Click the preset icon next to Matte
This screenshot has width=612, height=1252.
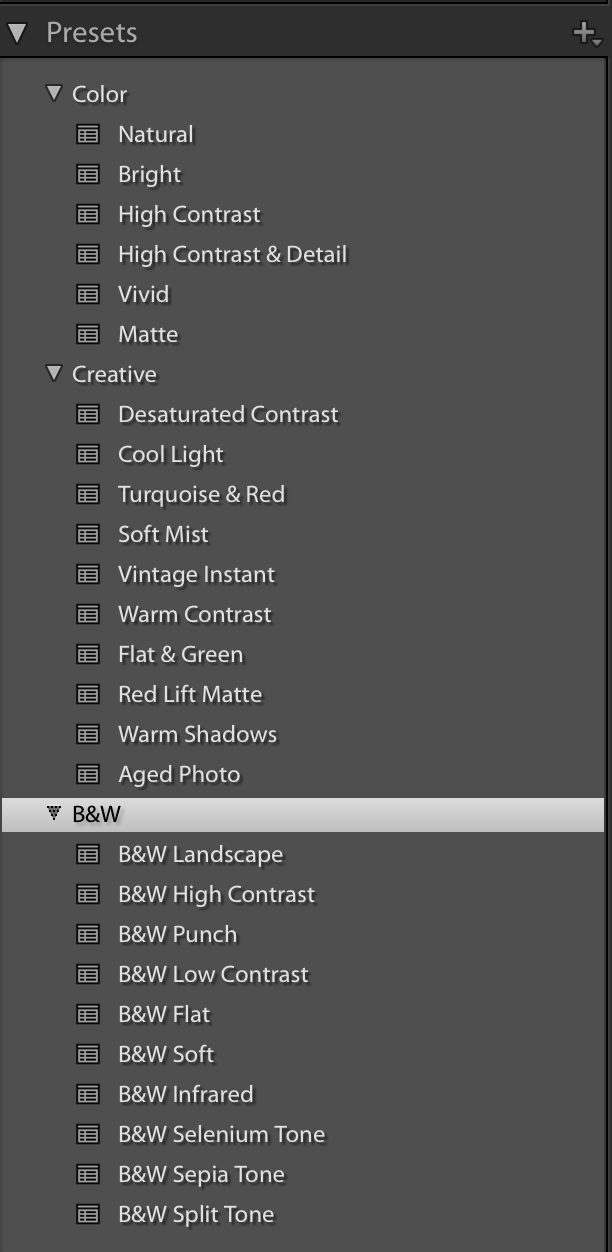coord(88,334)
